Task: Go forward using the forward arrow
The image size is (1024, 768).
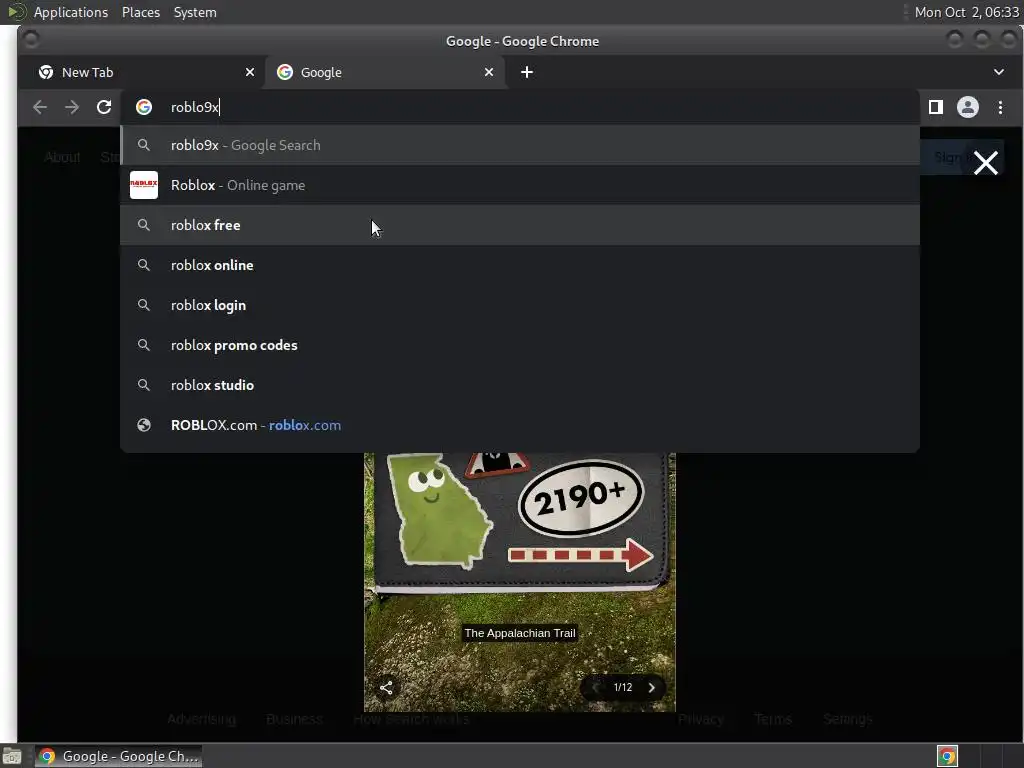Action: pyautogui.click(x=72, y=107)
